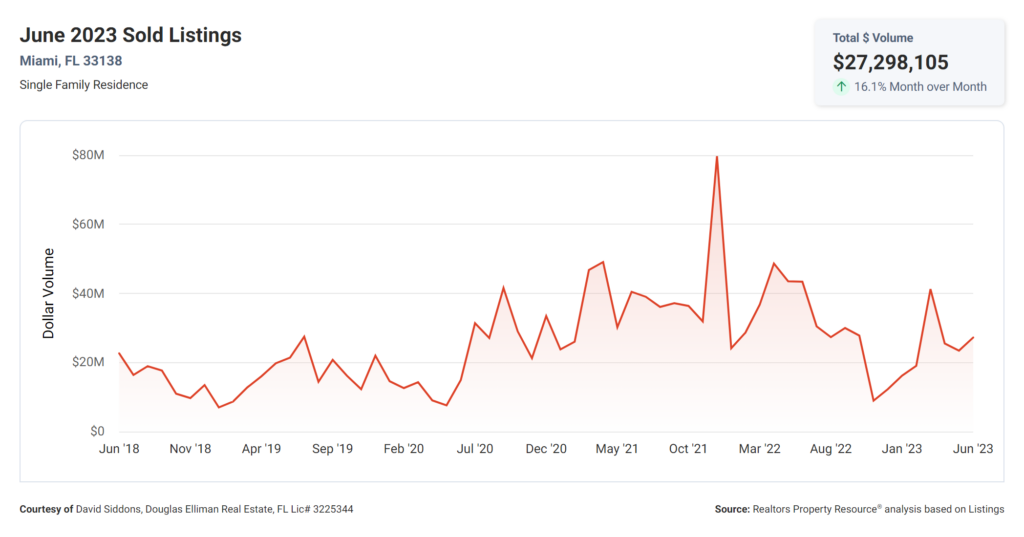Screen dimensions: 1024x537
Task: Click the June 2023 Sold Listings heading
Action: (x=131, y=35)
